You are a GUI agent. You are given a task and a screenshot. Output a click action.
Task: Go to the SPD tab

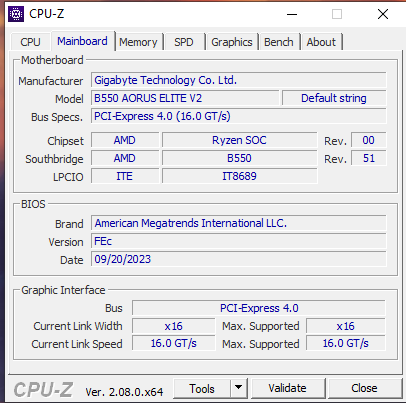(x=184, y=42)
